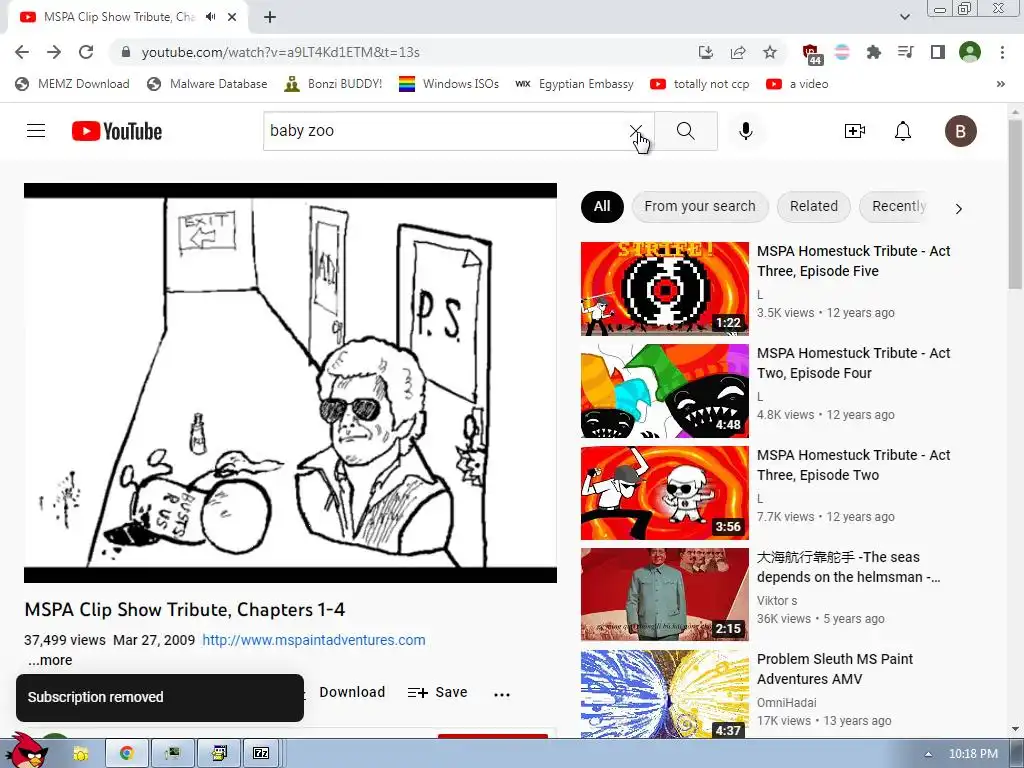Screen dimensions: 1024x768
Task: Open the Windows ISOs bookmark
Action: click(449, 84)
